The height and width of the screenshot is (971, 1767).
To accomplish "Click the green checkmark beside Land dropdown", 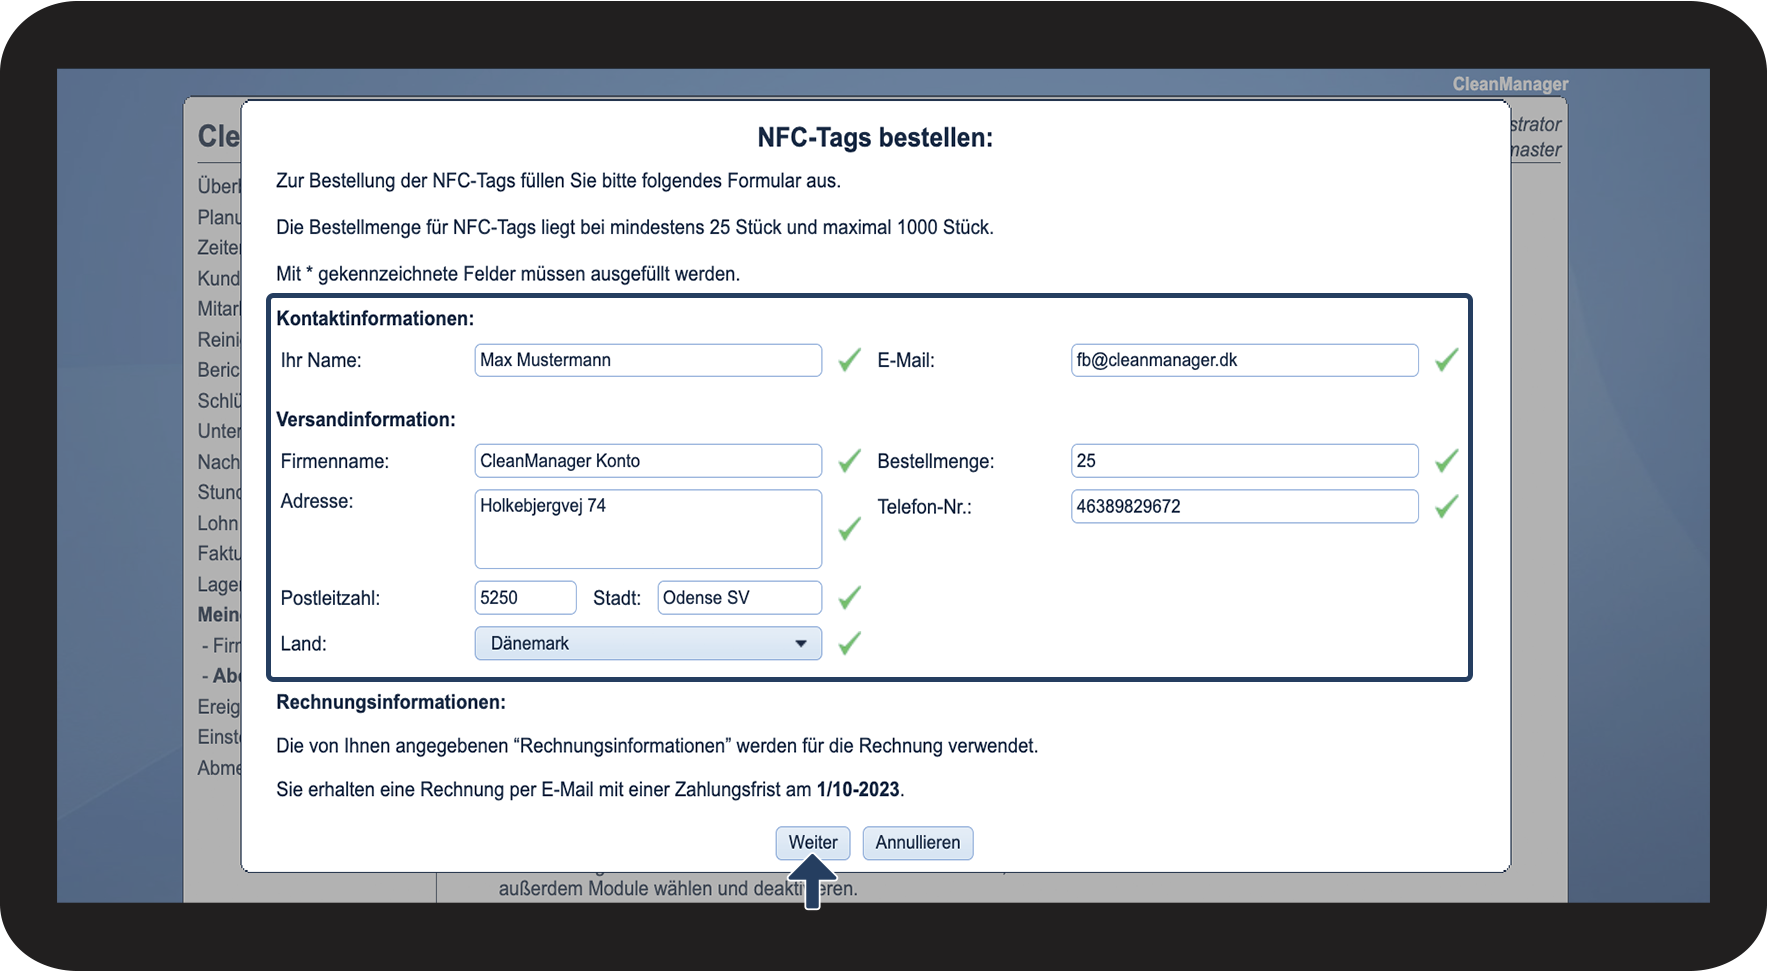I will click(x=849, y=643).
